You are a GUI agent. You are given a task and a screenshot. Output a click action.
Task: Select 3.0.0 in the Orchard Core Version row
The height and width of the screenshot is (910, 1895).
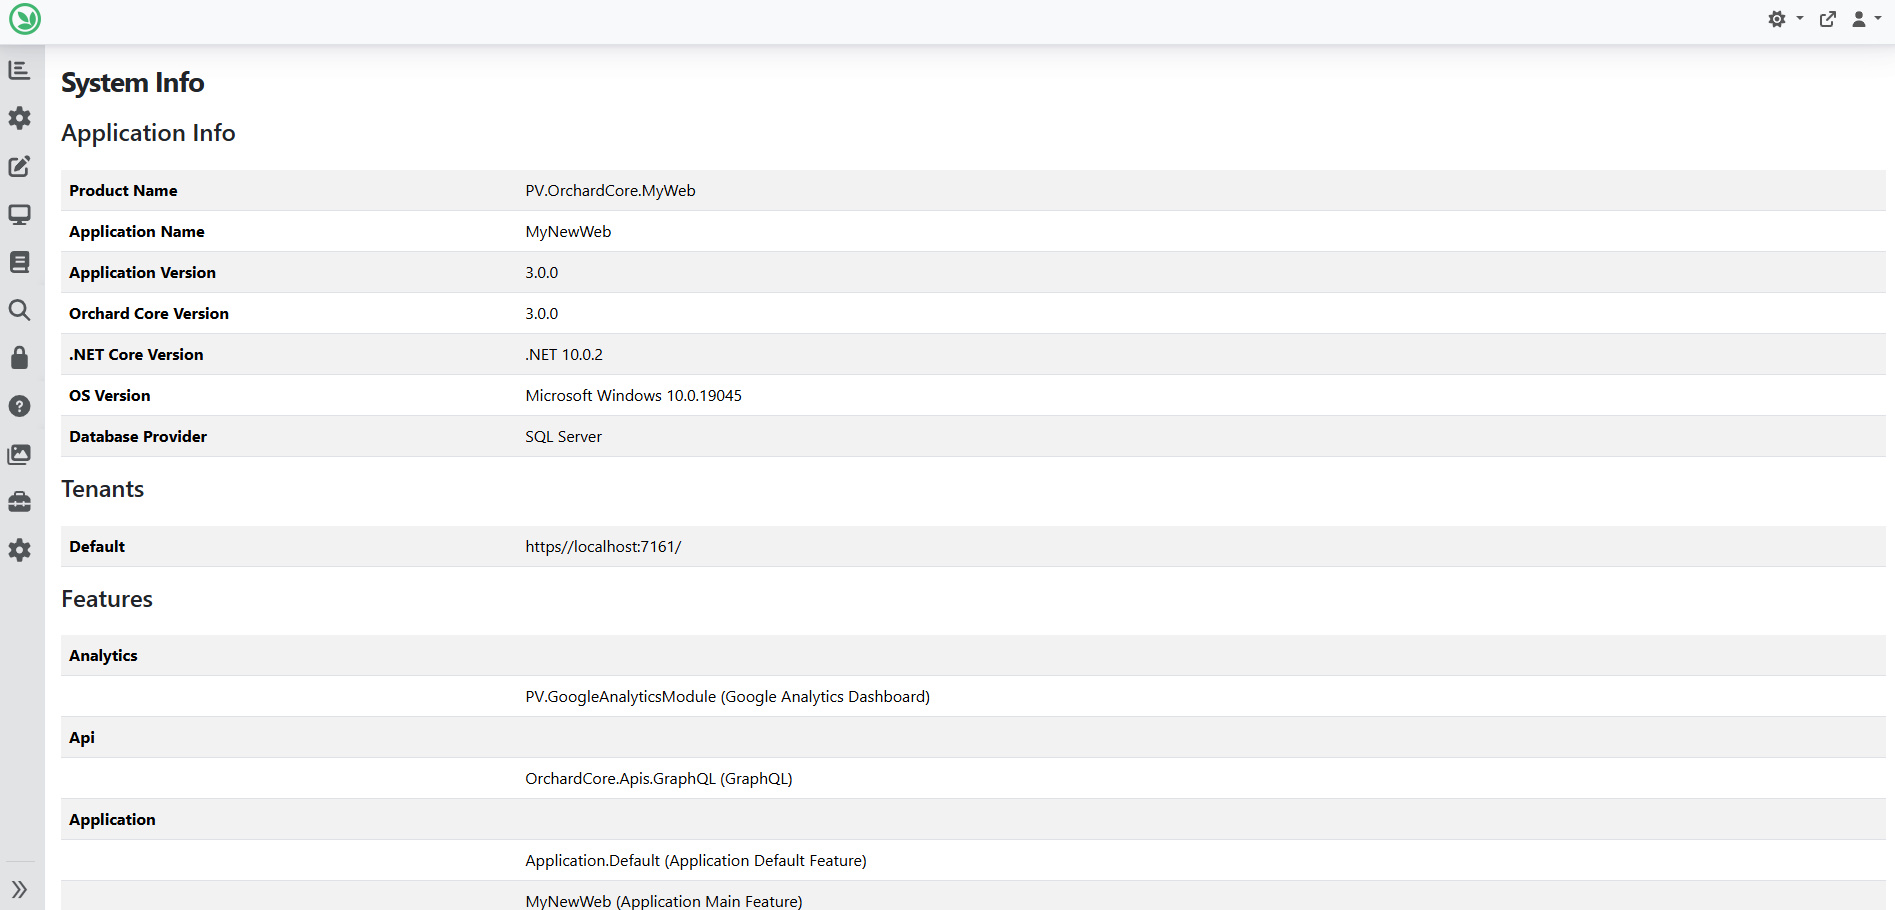point(542,314)
